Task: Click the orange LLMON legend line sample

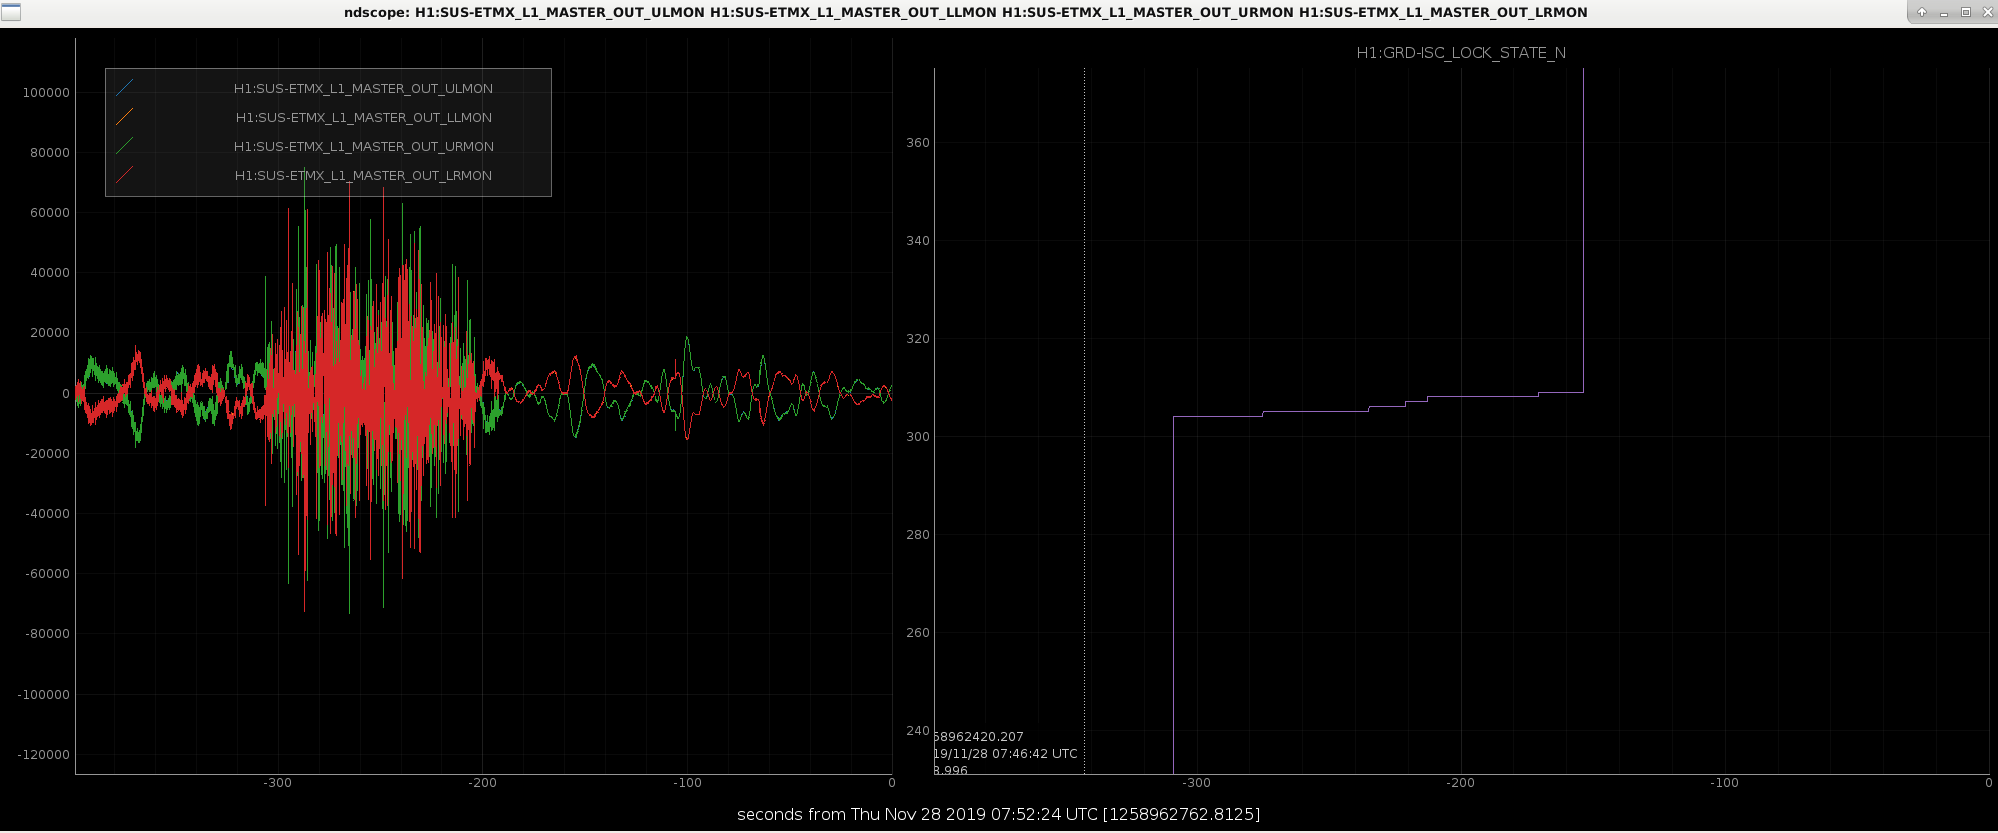Action: coord(124,117)
